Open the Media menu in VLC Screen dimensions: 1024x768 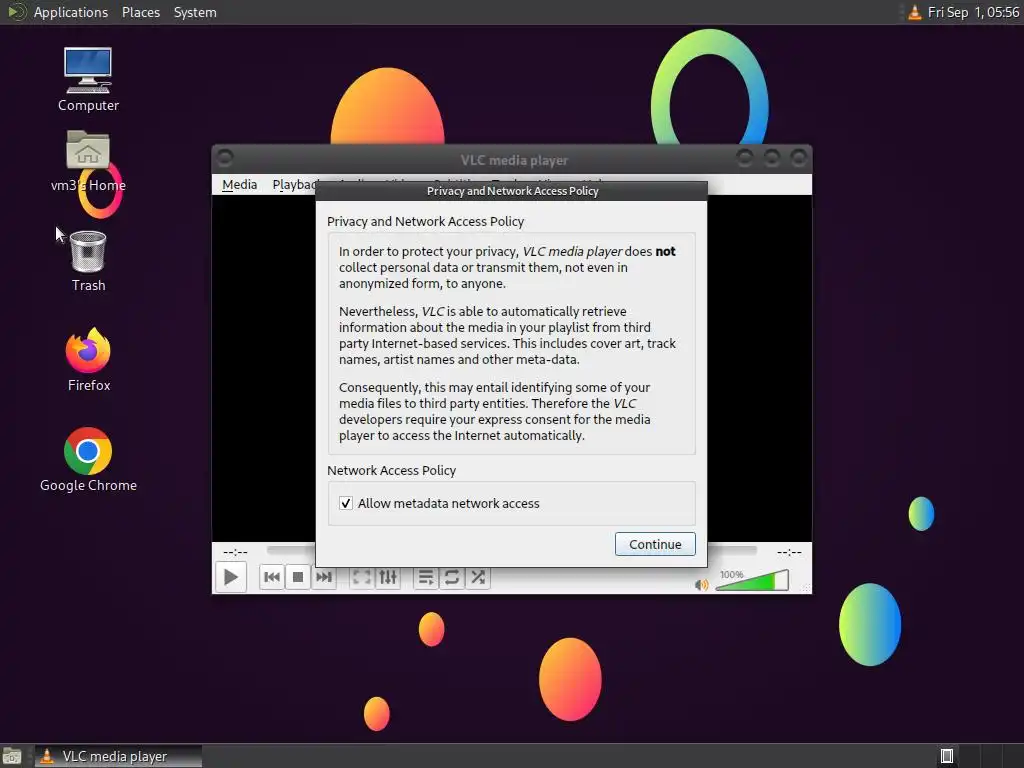point(240,185)
